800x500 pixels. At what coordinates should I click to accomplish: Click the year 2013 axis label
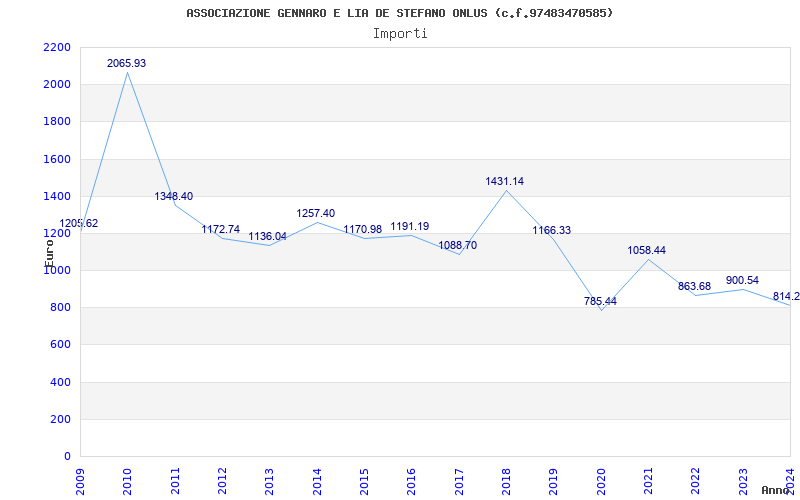click(x=270, y=481)
